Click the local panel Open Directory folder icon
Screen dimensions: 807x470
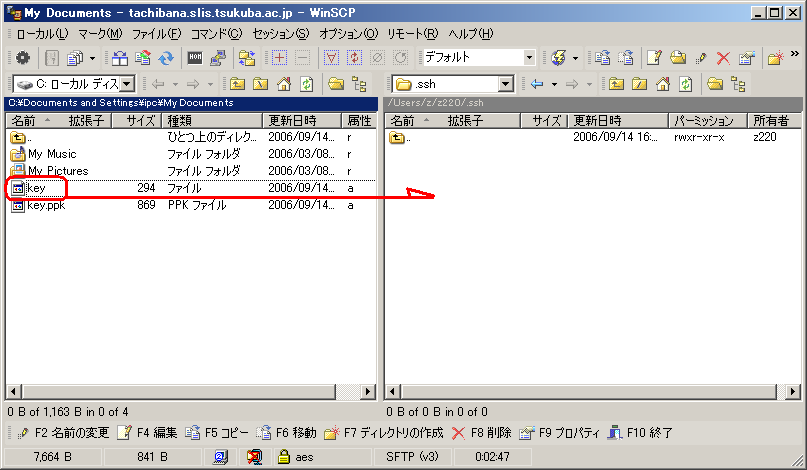coord(336,84)
